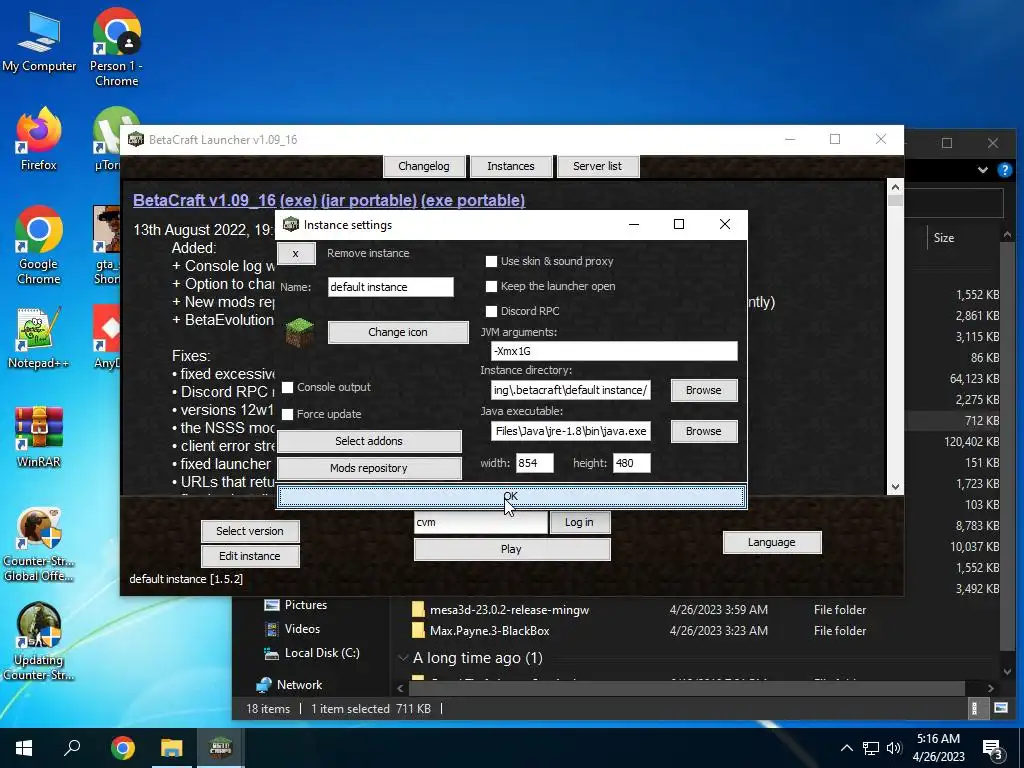Click the Change icon button
The image size is (1024, 768).
tap(398, 332)
